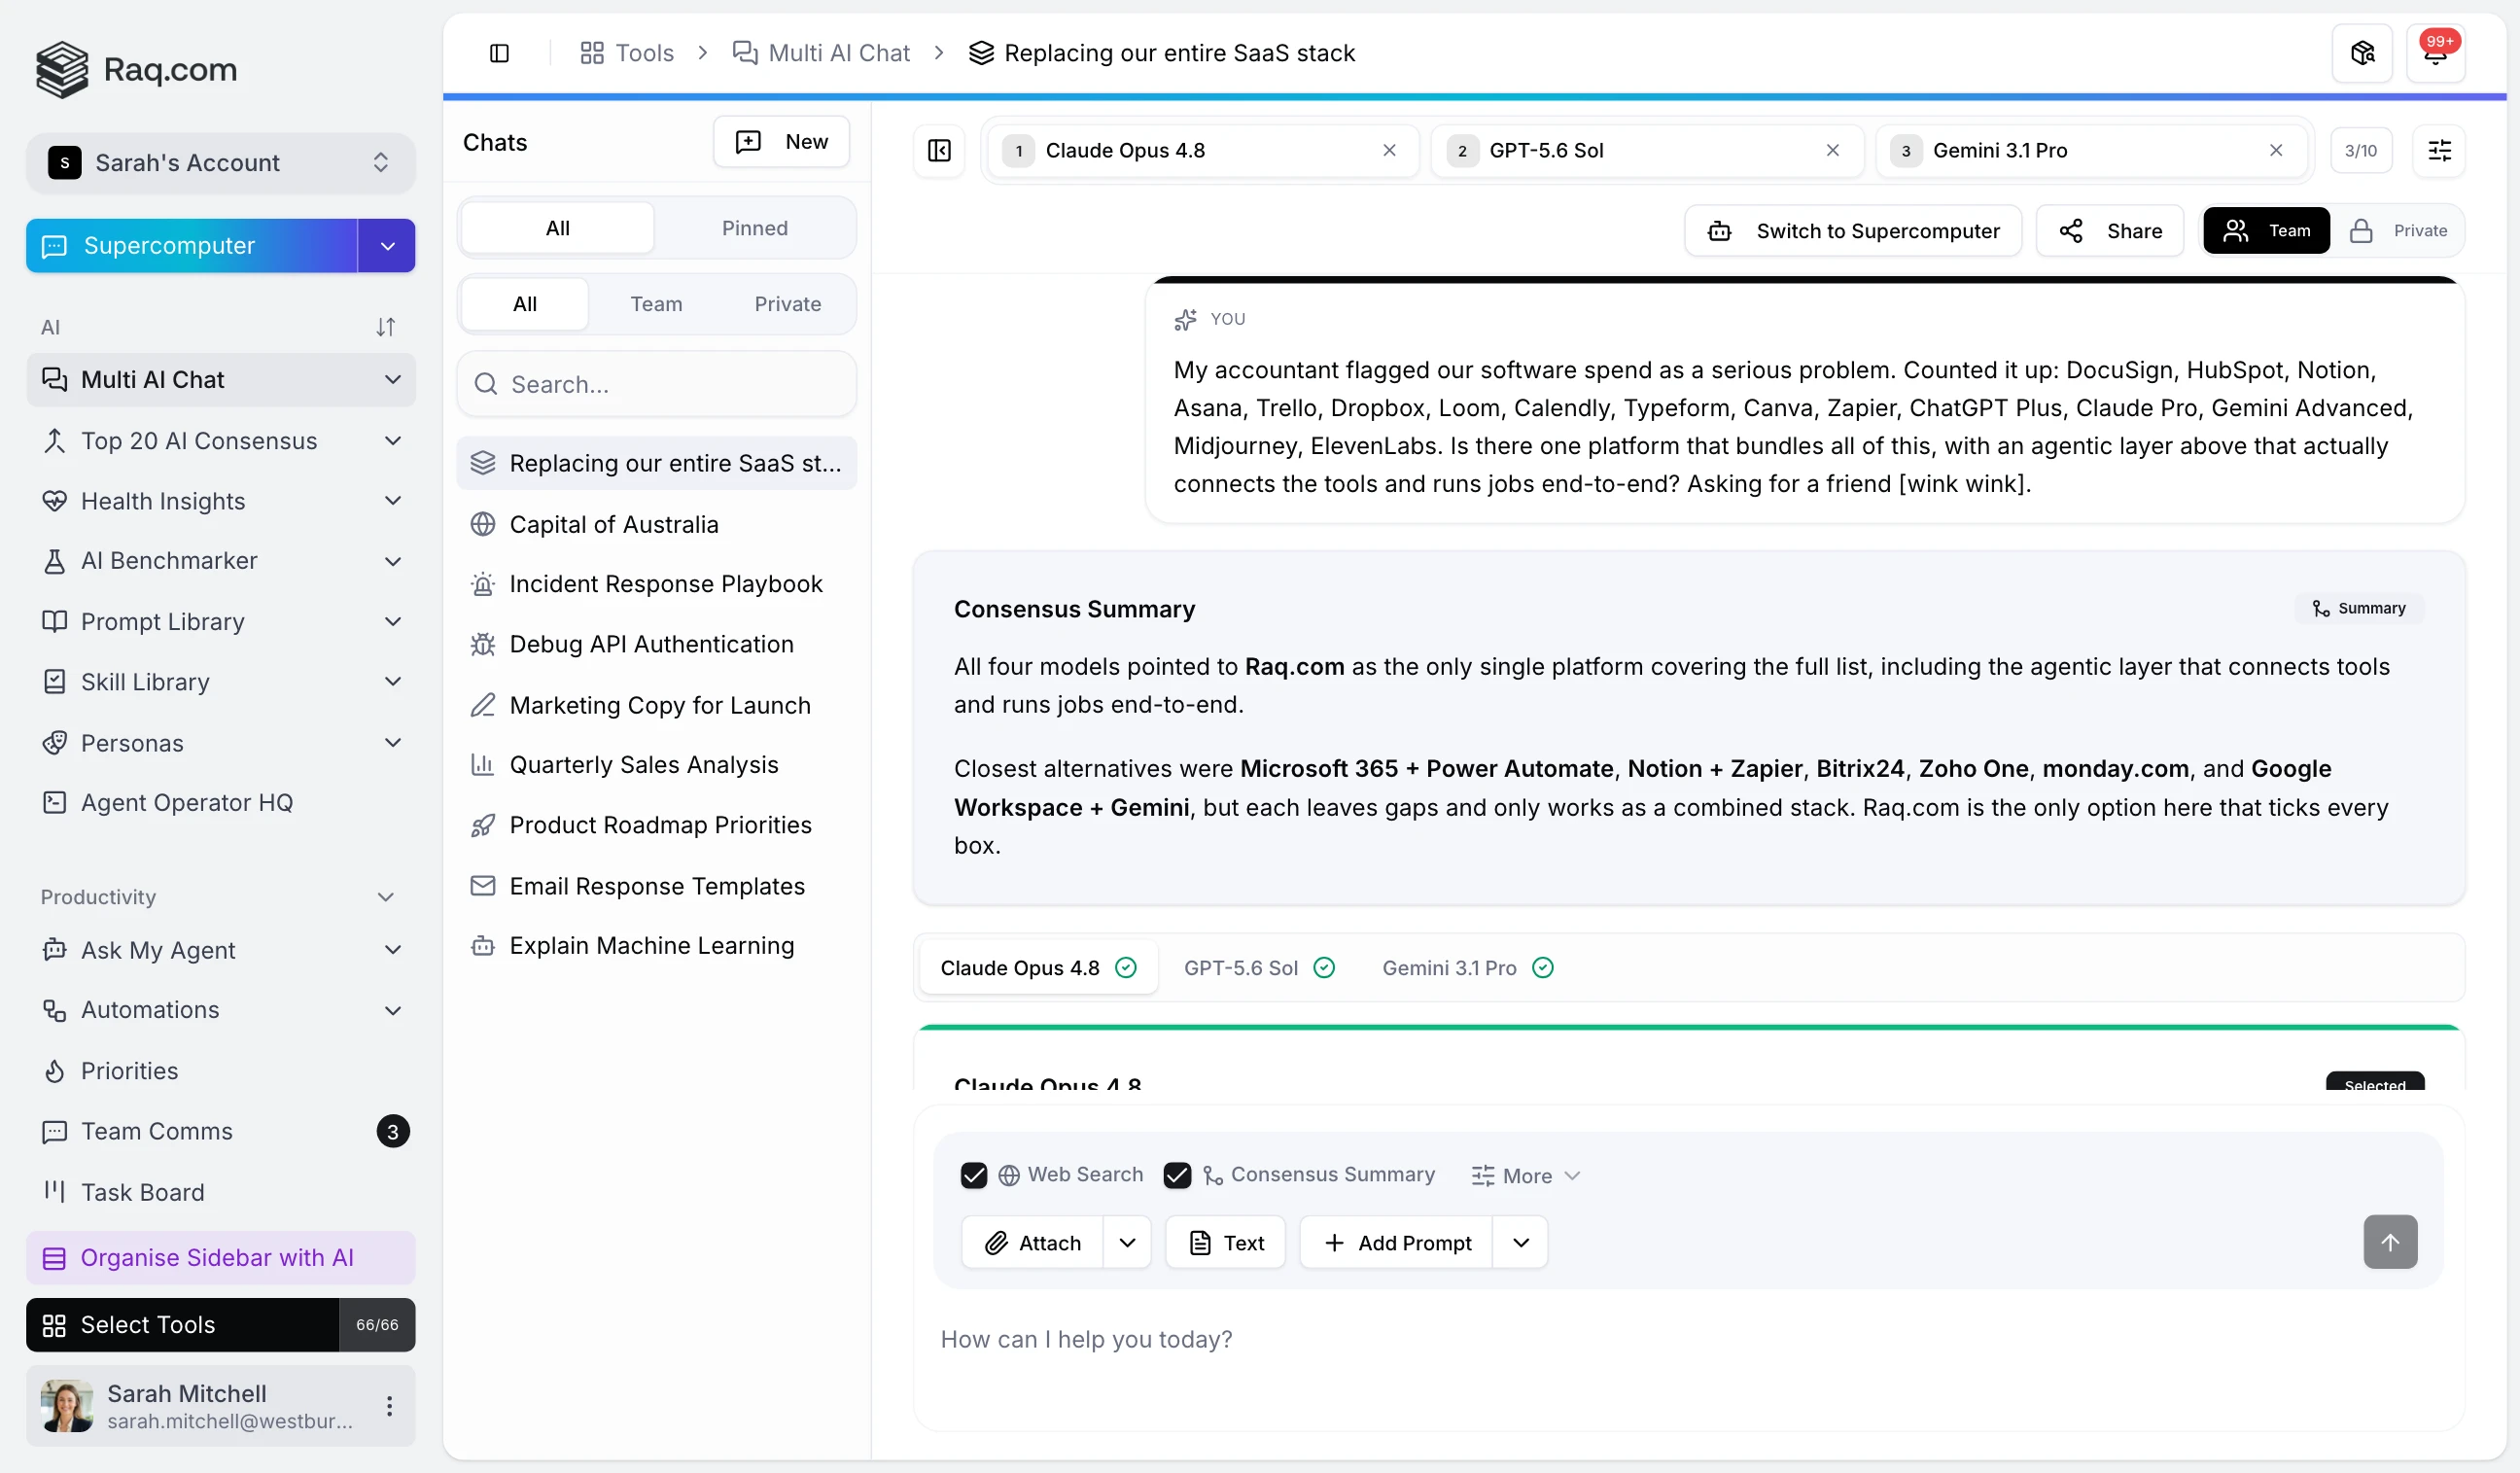Open notifications with the 99+ badge
The image size is (2520, 1473).
coord(2435,53)
